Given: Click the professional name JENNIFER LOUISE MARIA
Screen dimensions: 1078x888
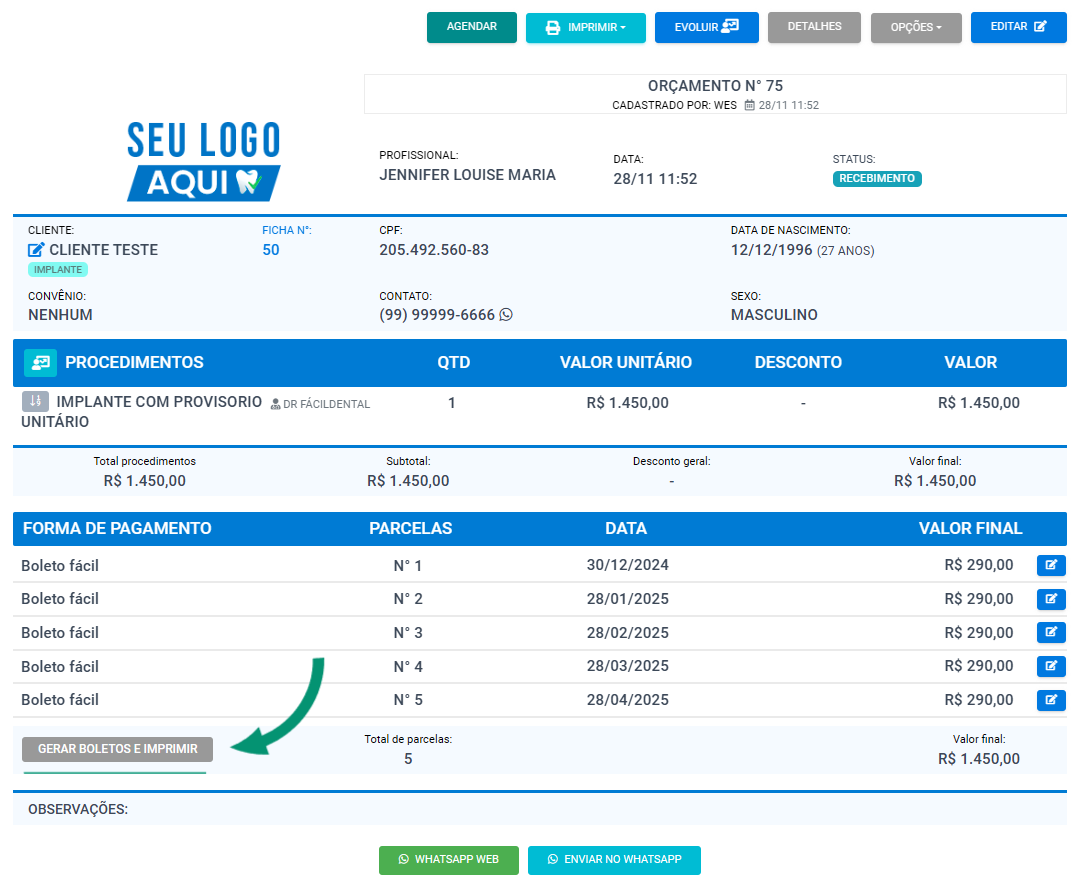Looking at the screenshot, I should 467,175.
